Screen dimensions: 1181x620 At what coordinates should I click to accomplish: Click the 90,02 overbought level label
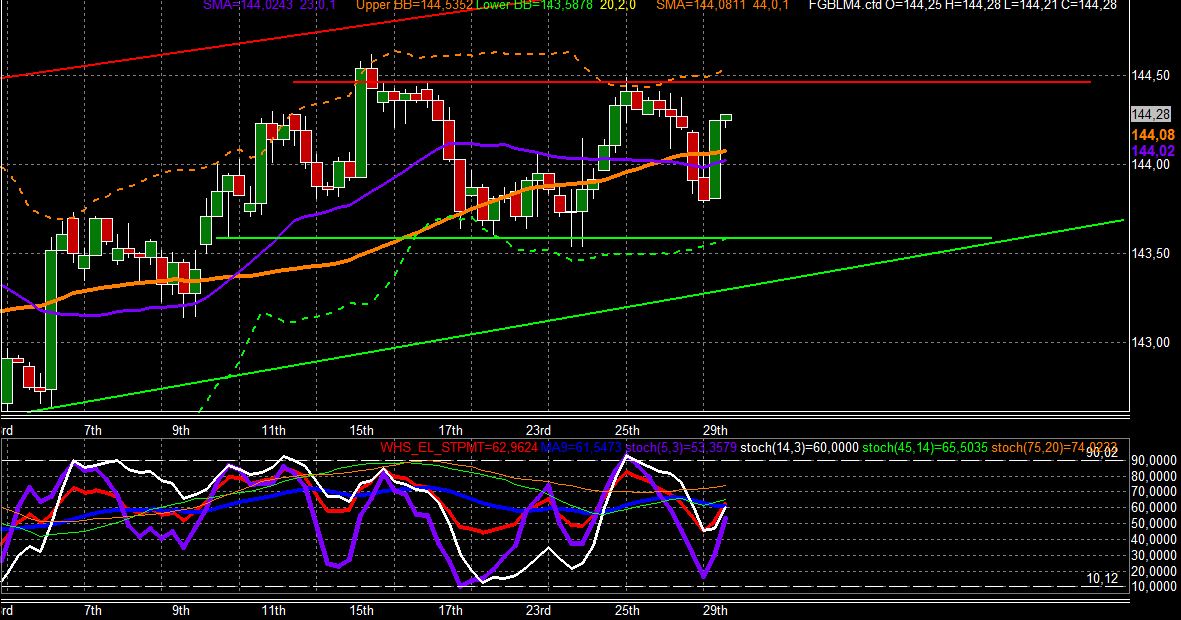(x=1102, y=453)
